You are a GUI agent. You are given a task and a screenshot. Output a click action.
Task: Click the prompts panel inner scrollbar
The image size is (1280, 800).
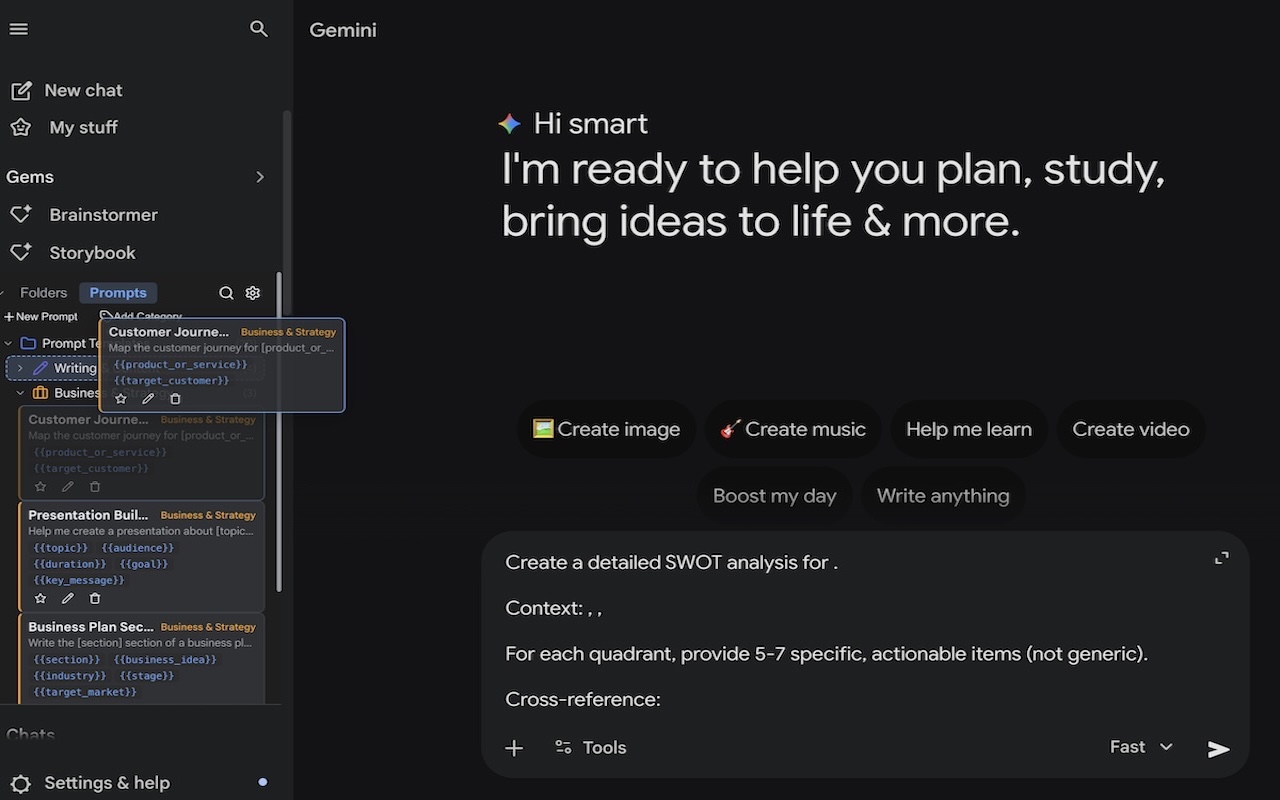click(279, 432)
